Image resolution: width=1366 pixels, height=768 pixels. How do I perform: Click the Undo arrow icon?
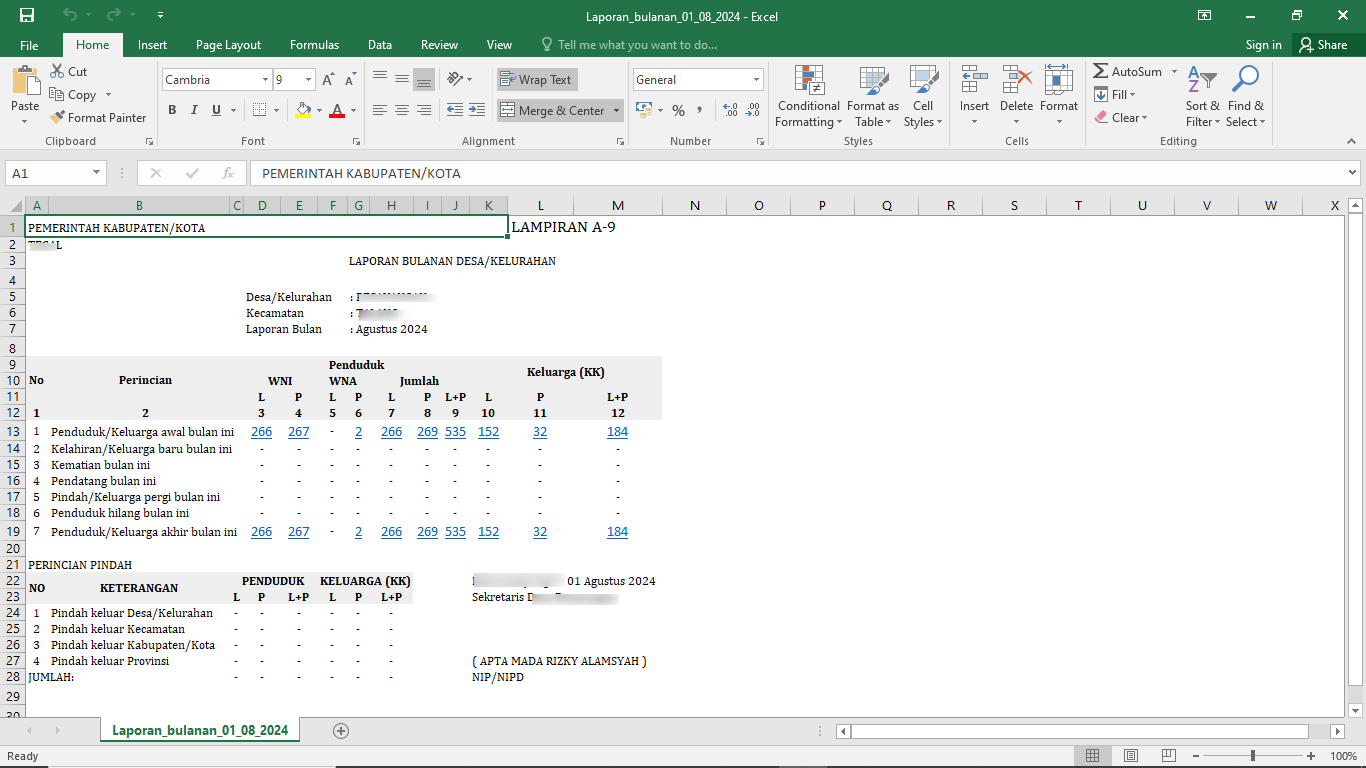point(69,15)
